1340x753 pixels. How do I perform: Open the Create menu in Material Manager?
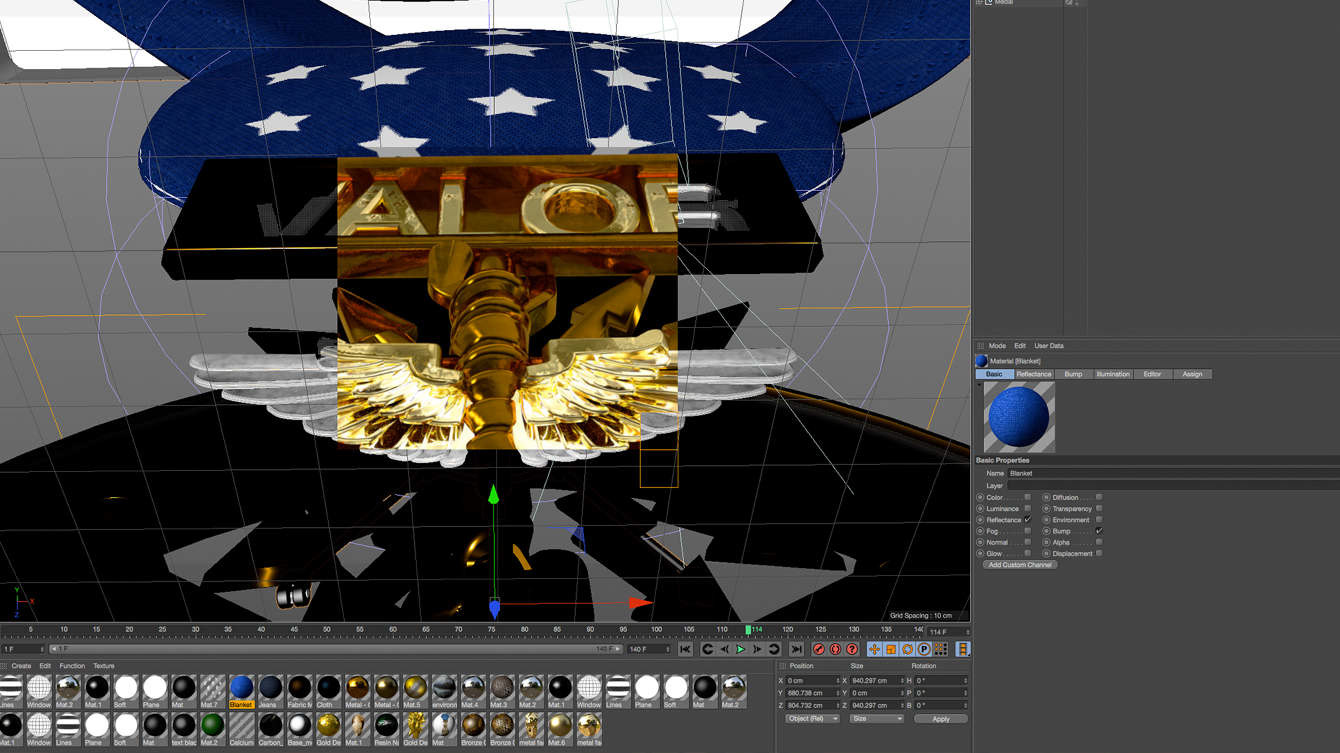(21, 666)
